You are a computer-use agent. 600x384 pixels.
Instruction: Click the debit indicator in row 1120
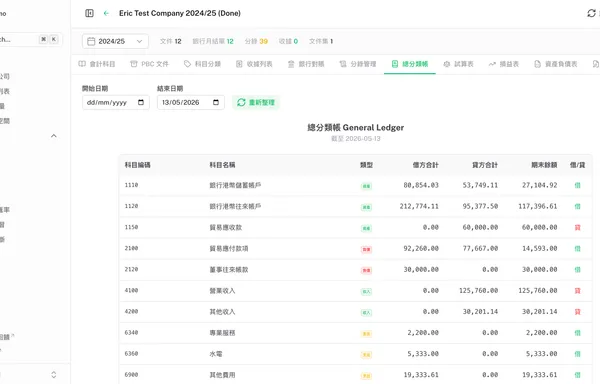577,207
